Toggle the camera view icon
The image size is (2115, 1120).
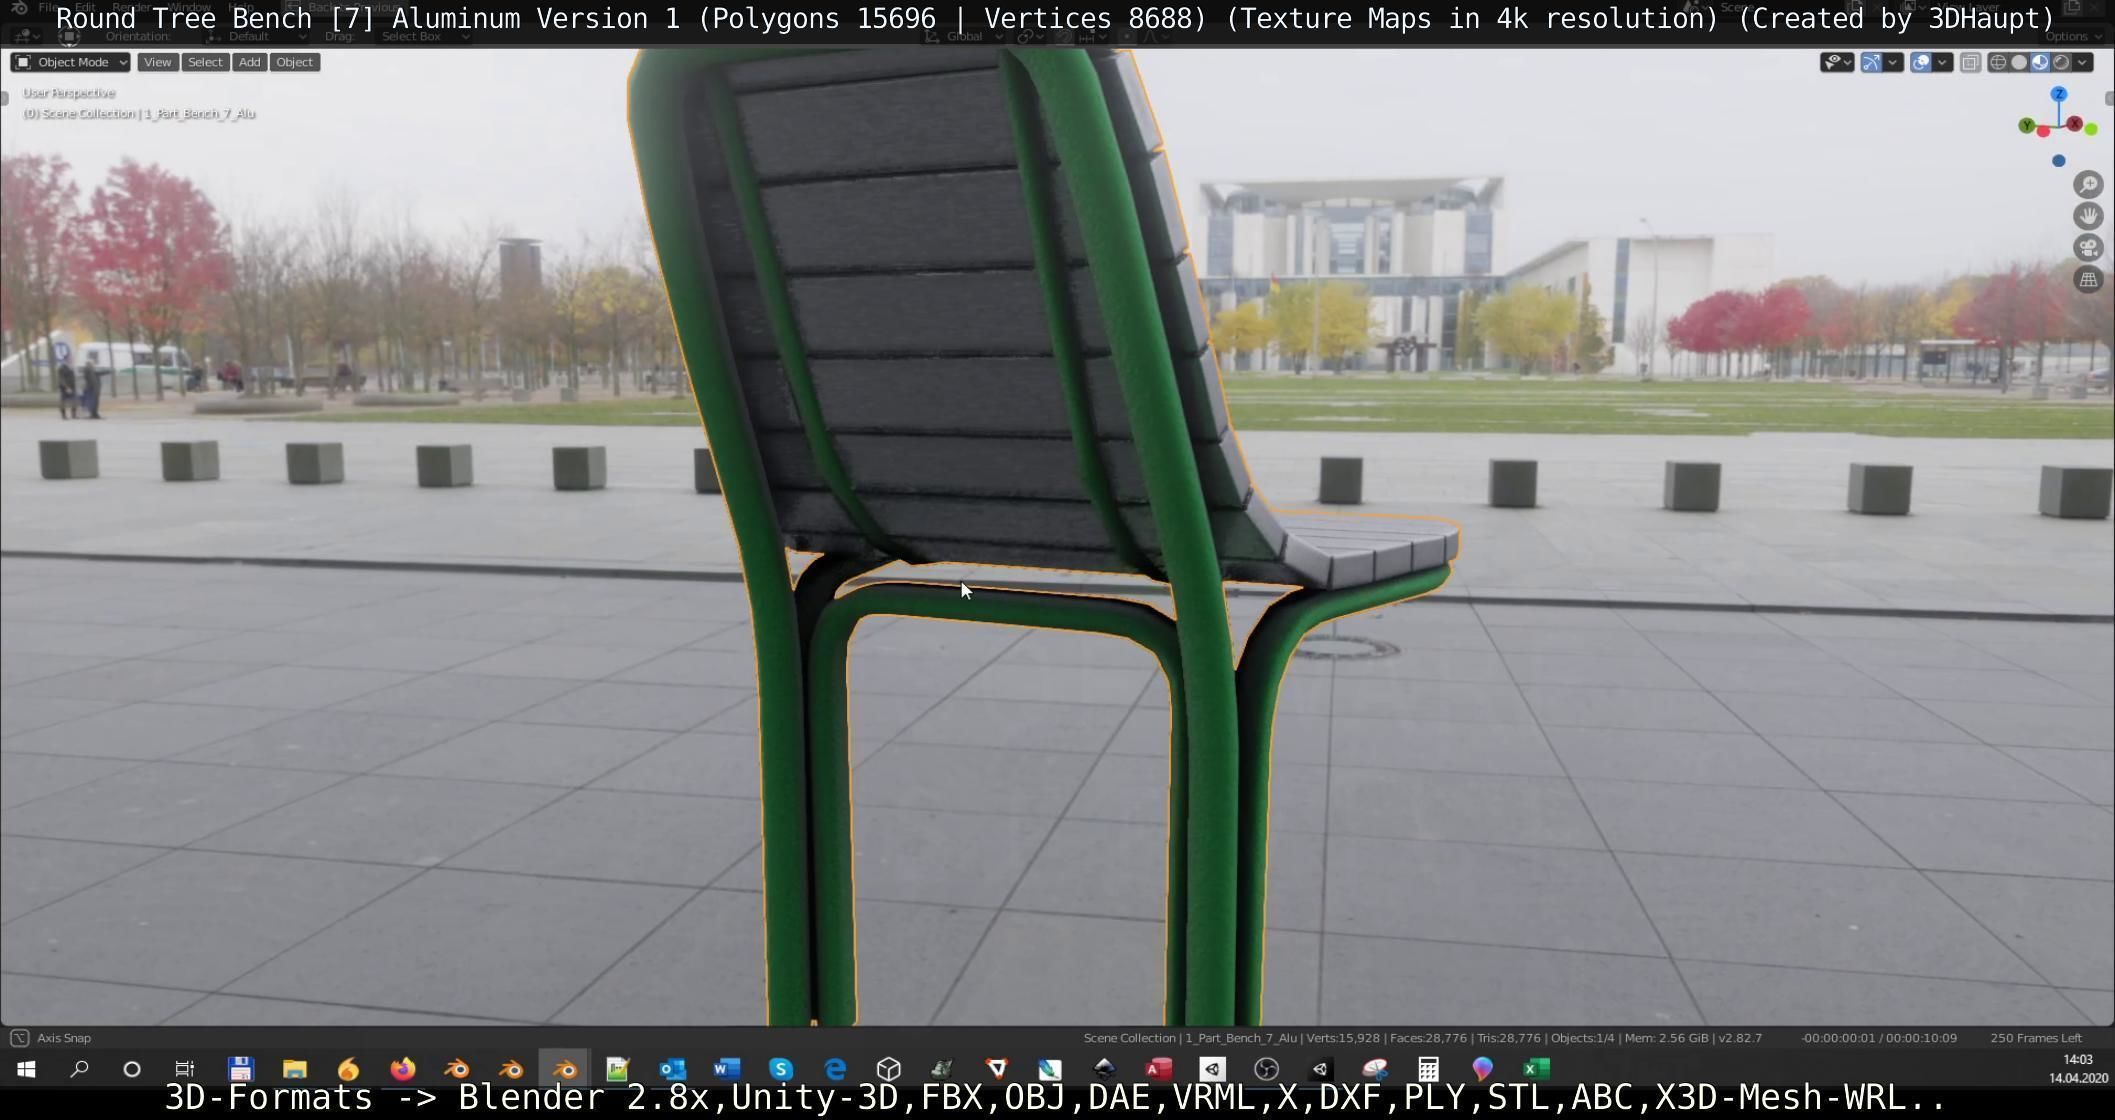(x=2088, y=248)
